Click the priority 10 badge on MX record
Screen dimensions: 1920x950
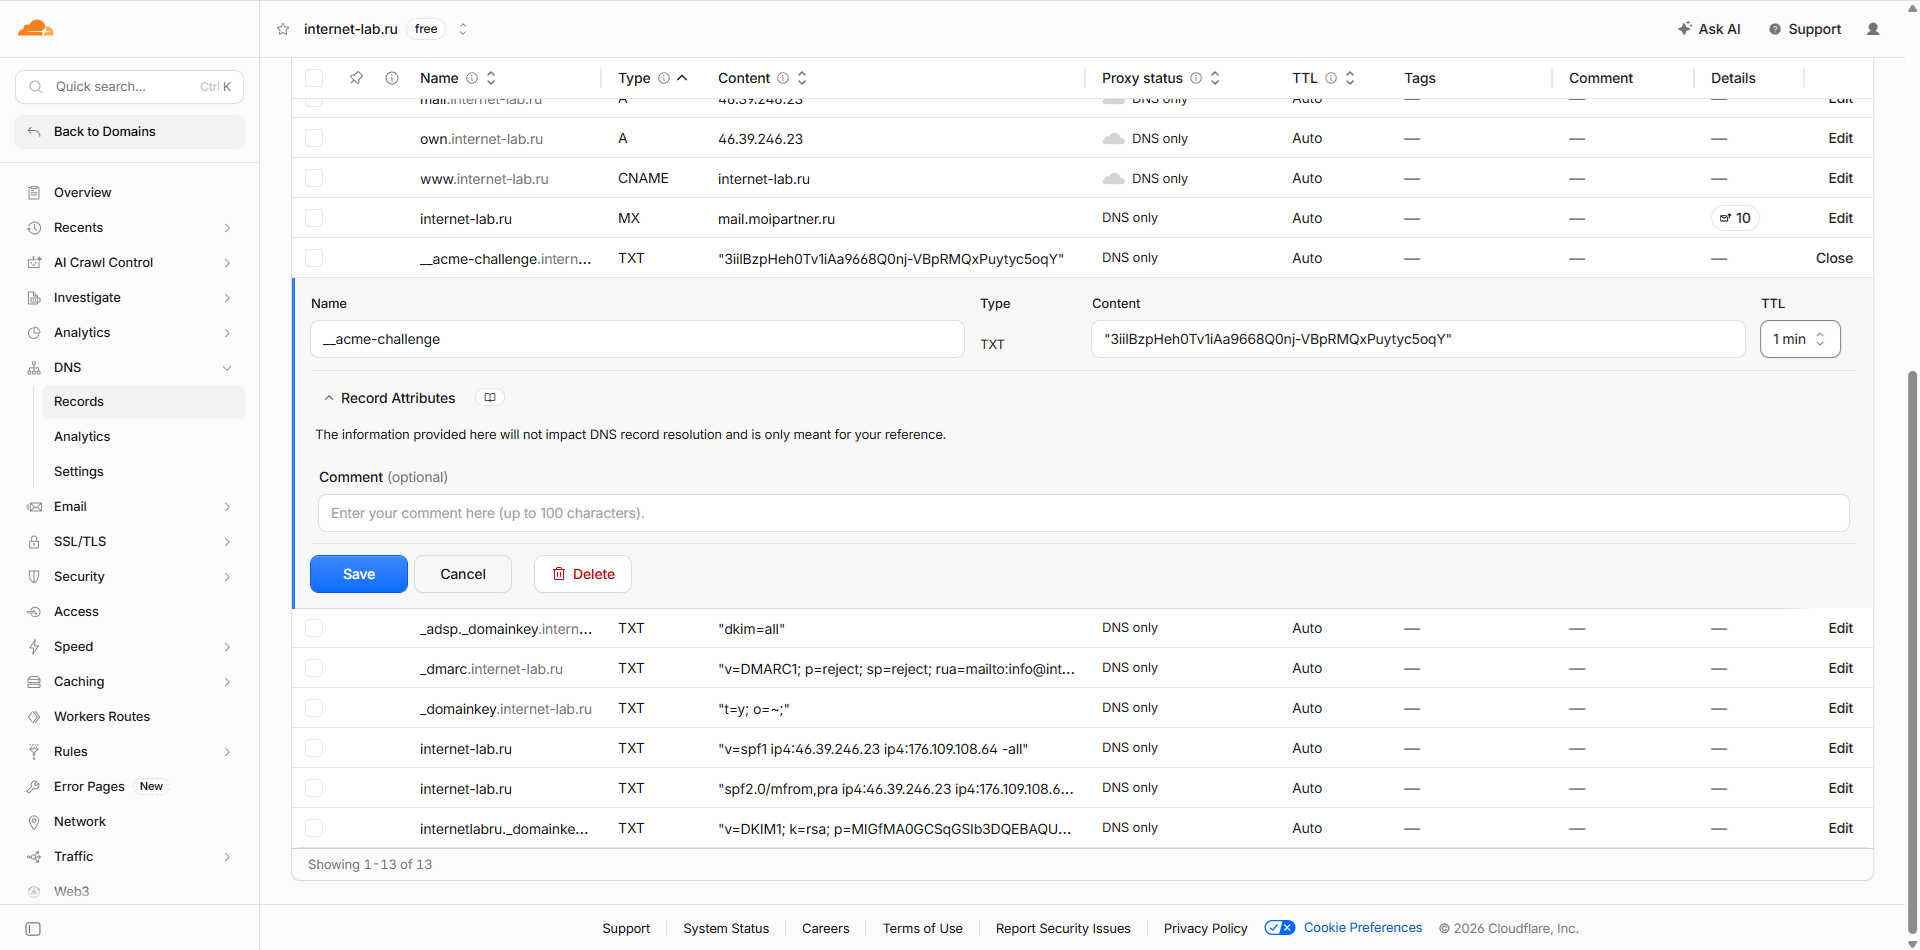tap(1735, 218)
